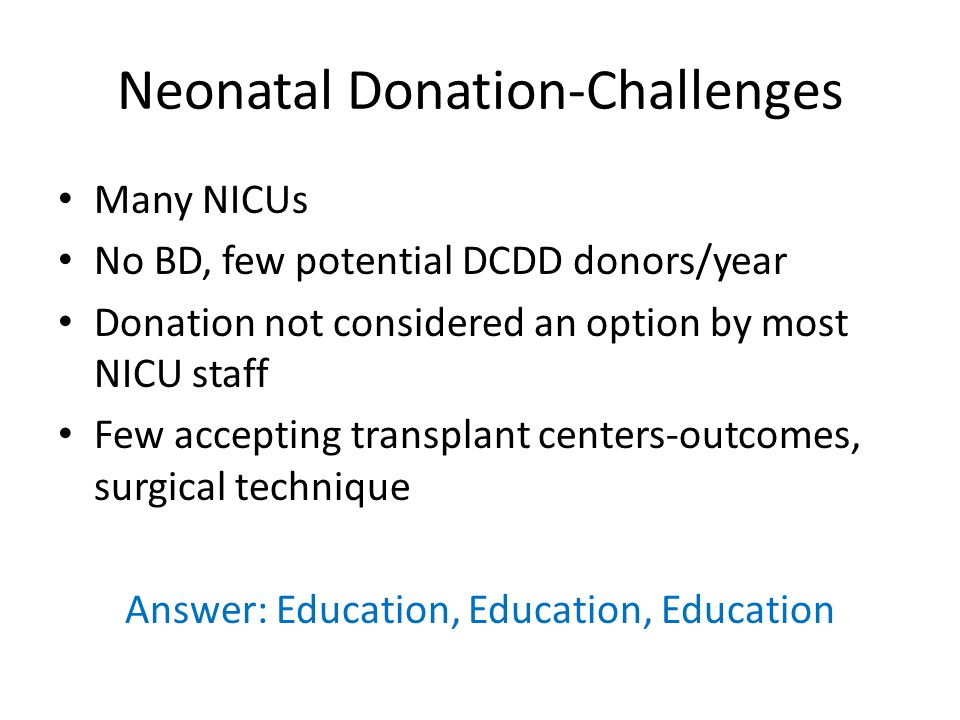Select the first blue Education word
The image size is (960, 720).
(368, 610)
